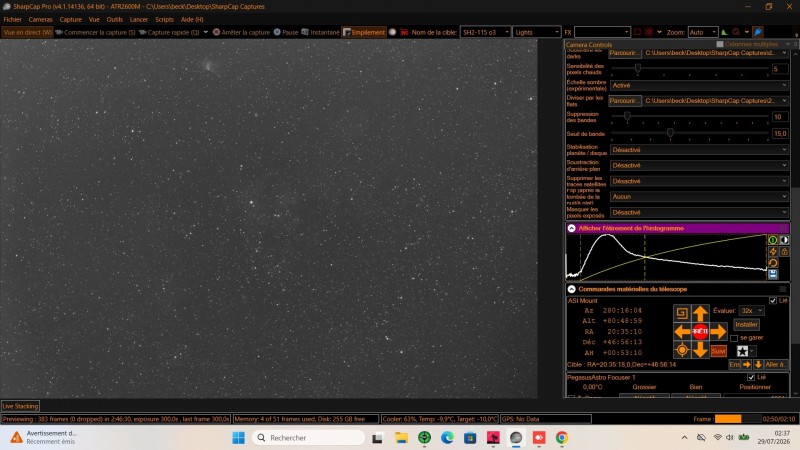The width and height of the screenshot is (800, 450).
Task: Open the Aide (H) menu
Action: coord(192,19)
